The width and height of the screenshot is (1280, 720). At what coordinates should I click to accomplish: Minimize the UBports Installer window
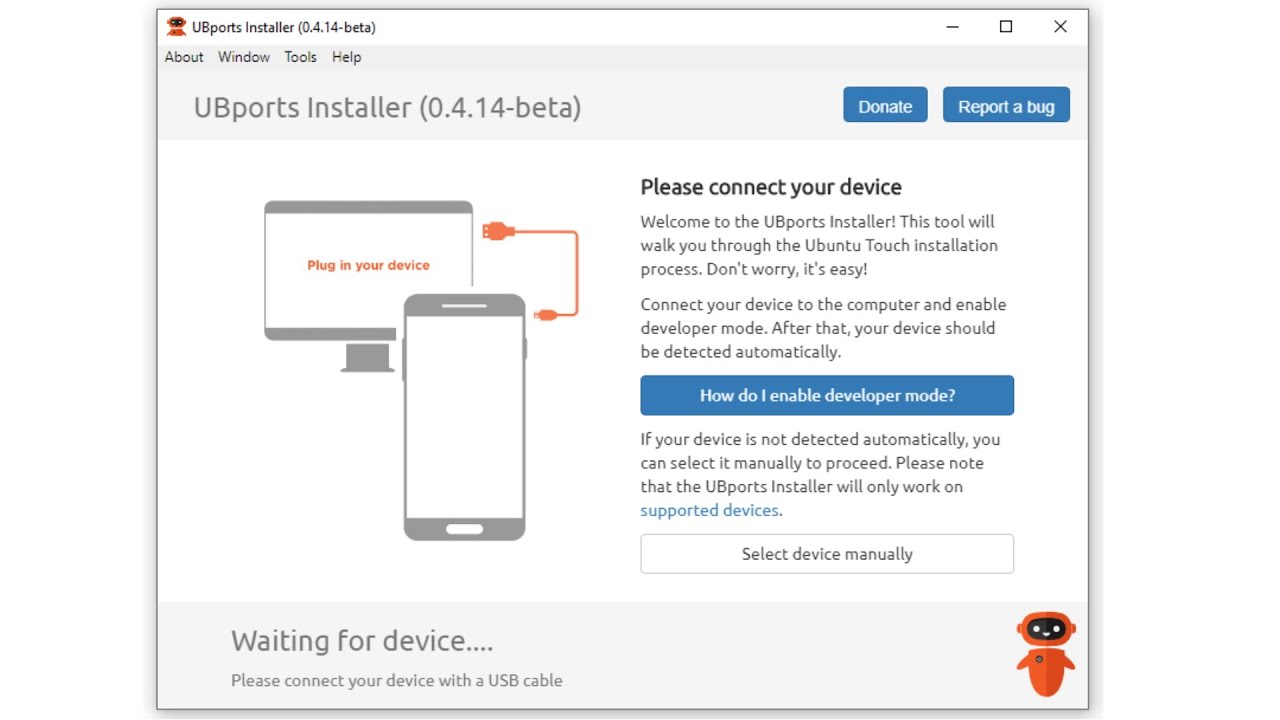pyautogui.click(x=953, y=27)
